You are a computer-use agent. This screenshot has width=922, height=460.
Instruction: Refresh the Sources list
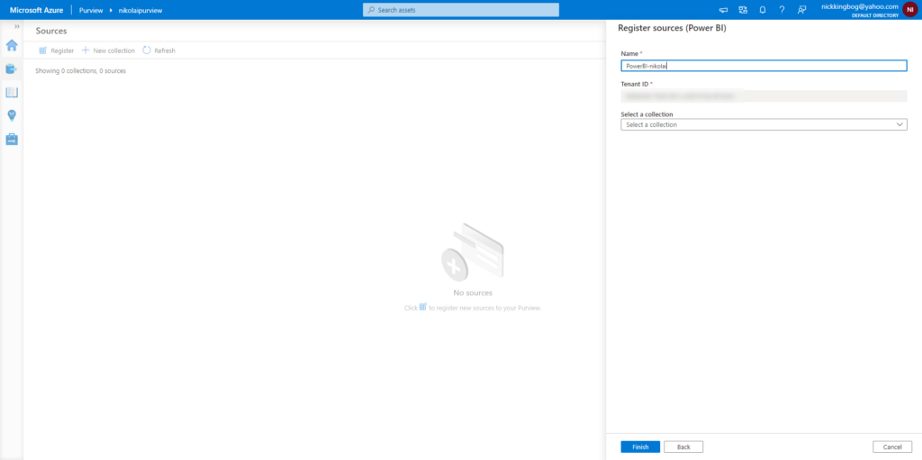pos(159,51)
